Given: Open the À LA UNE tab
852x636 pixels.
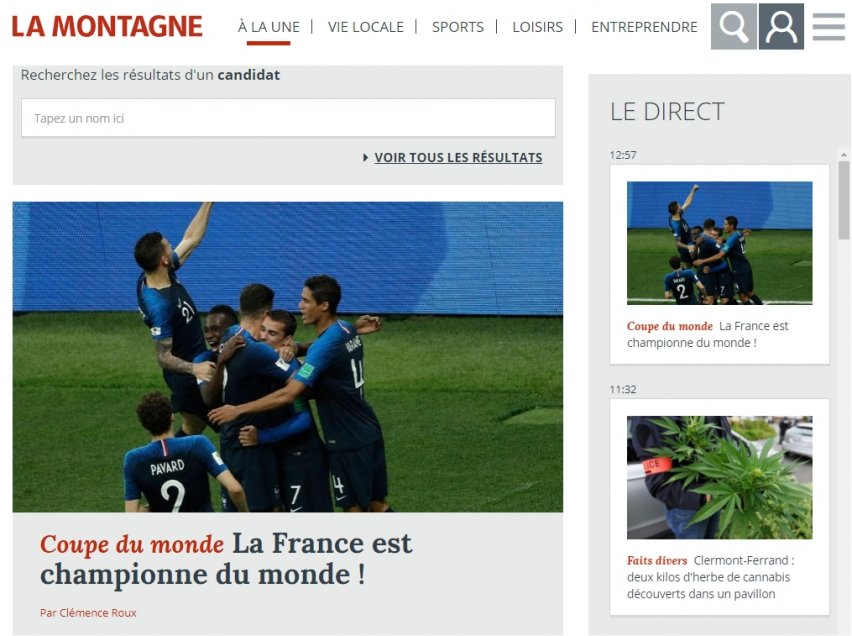Looking at the screenshot, I should [x=268, y=27].
